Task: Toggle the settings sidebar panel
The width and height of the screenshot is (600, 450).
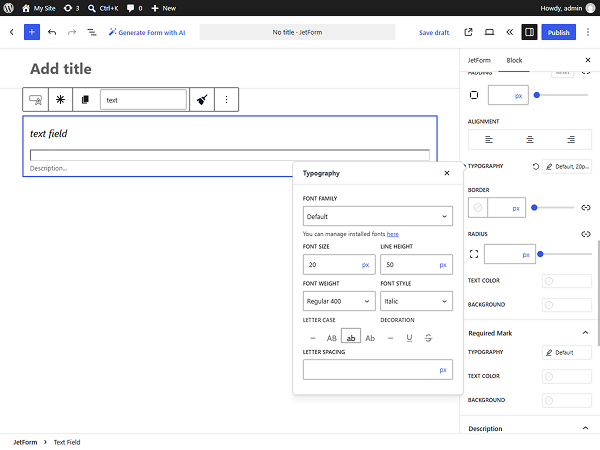Action: 529,32
